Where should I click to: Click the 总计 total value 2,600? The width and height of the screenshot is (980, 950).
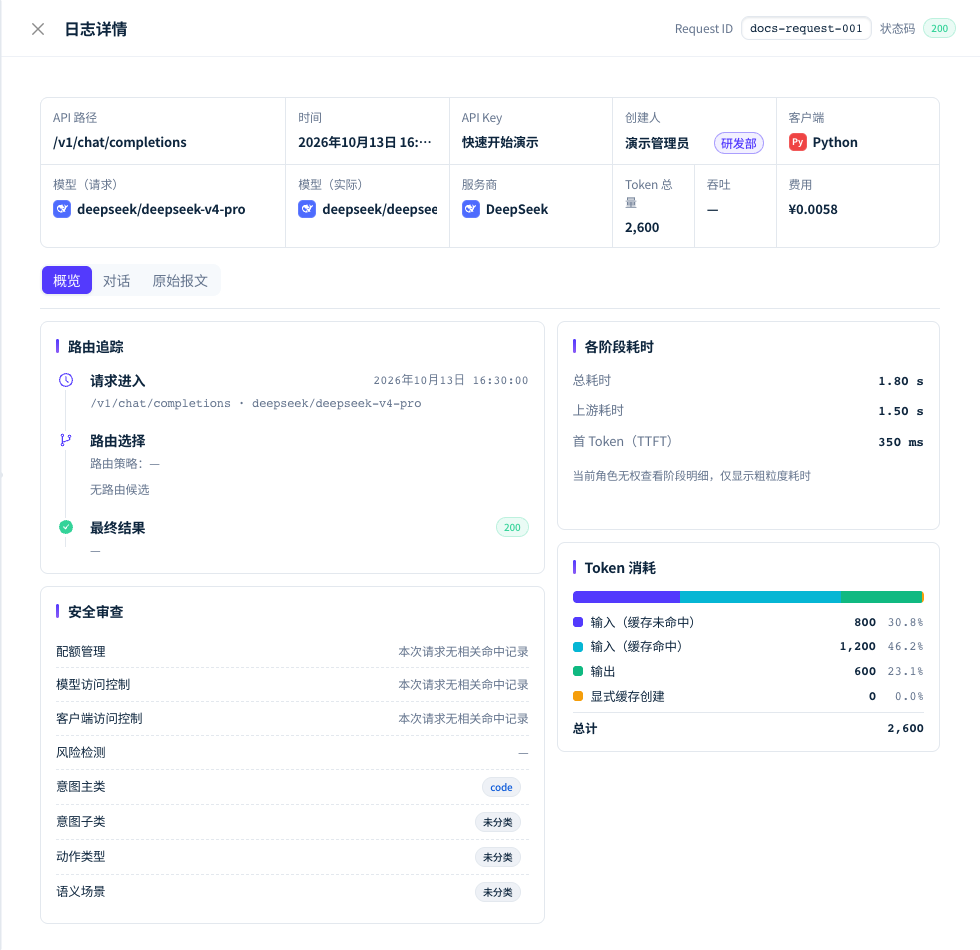coord(906,728)
